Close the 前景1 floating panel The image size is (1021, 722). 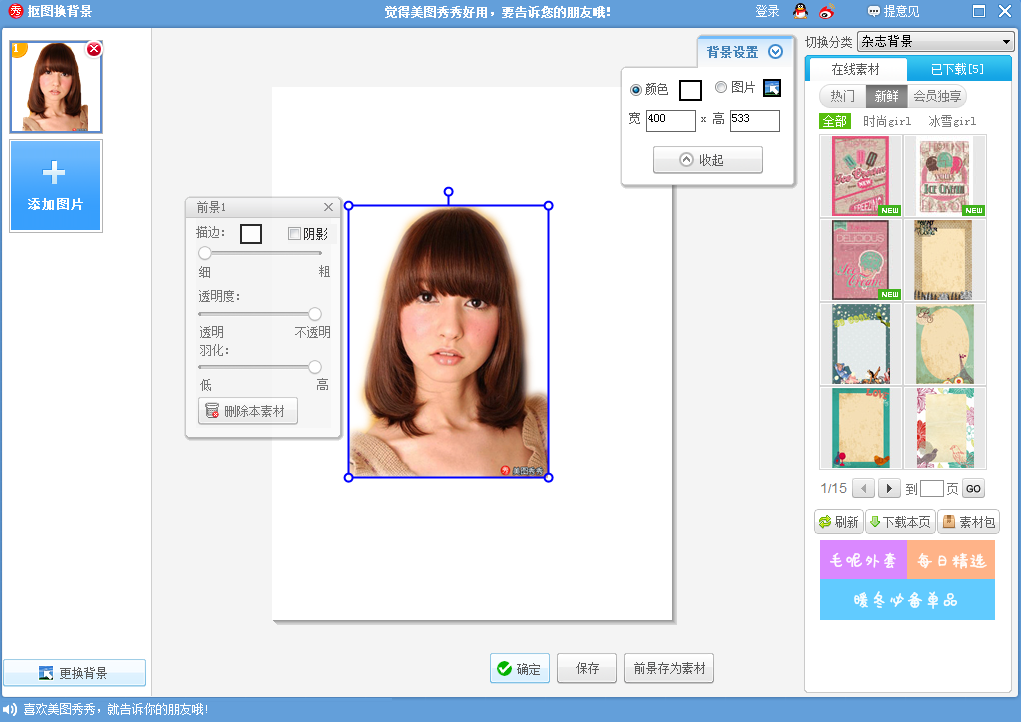pyautogui.click(x=328, y=207)
